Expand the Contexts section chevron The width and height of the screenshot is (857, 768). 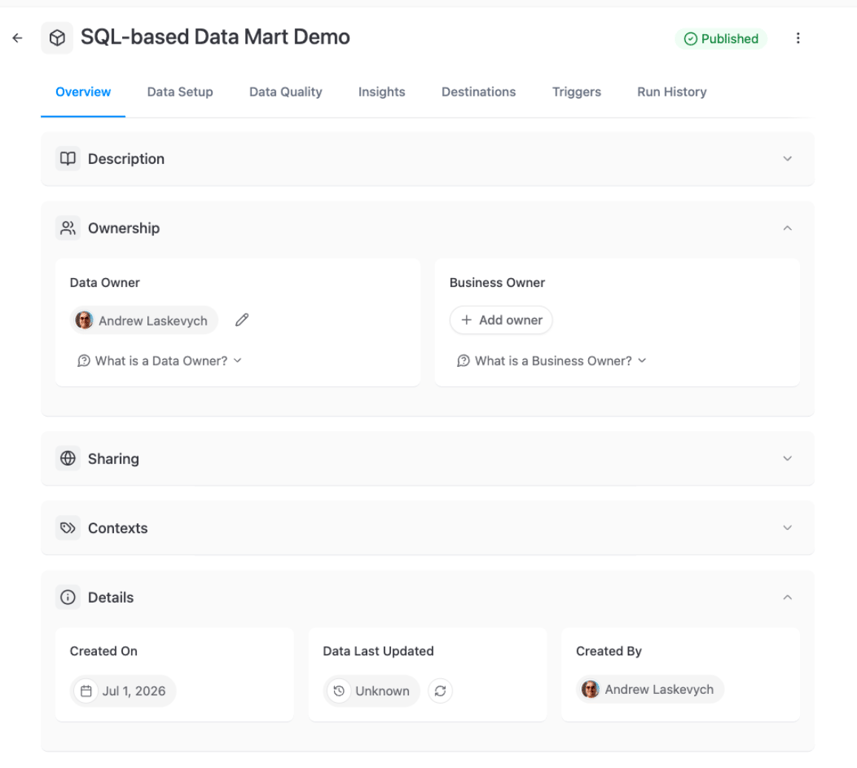[787, 527]
